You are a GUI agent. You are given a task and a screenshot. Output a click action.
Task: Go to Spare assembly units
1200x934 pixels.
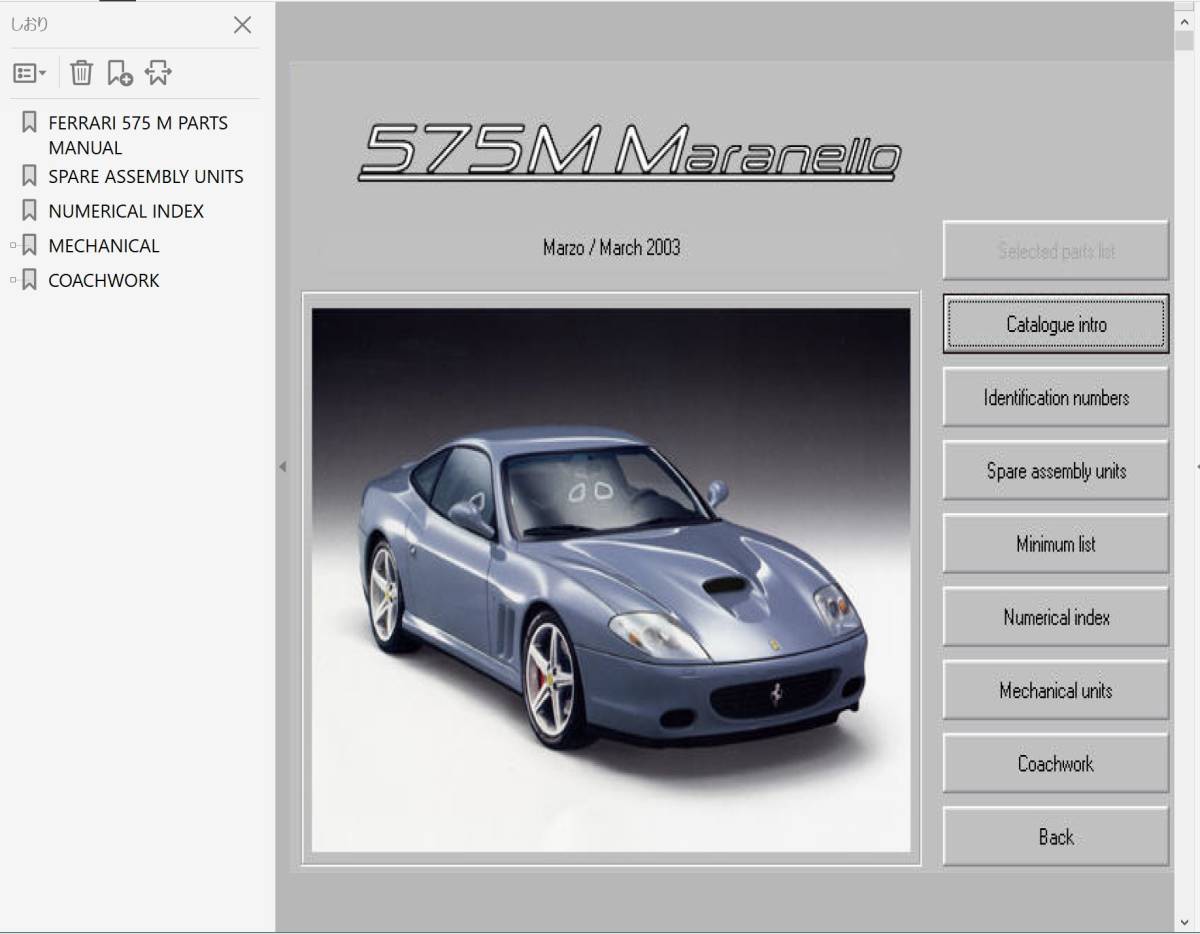[1056, 471]
